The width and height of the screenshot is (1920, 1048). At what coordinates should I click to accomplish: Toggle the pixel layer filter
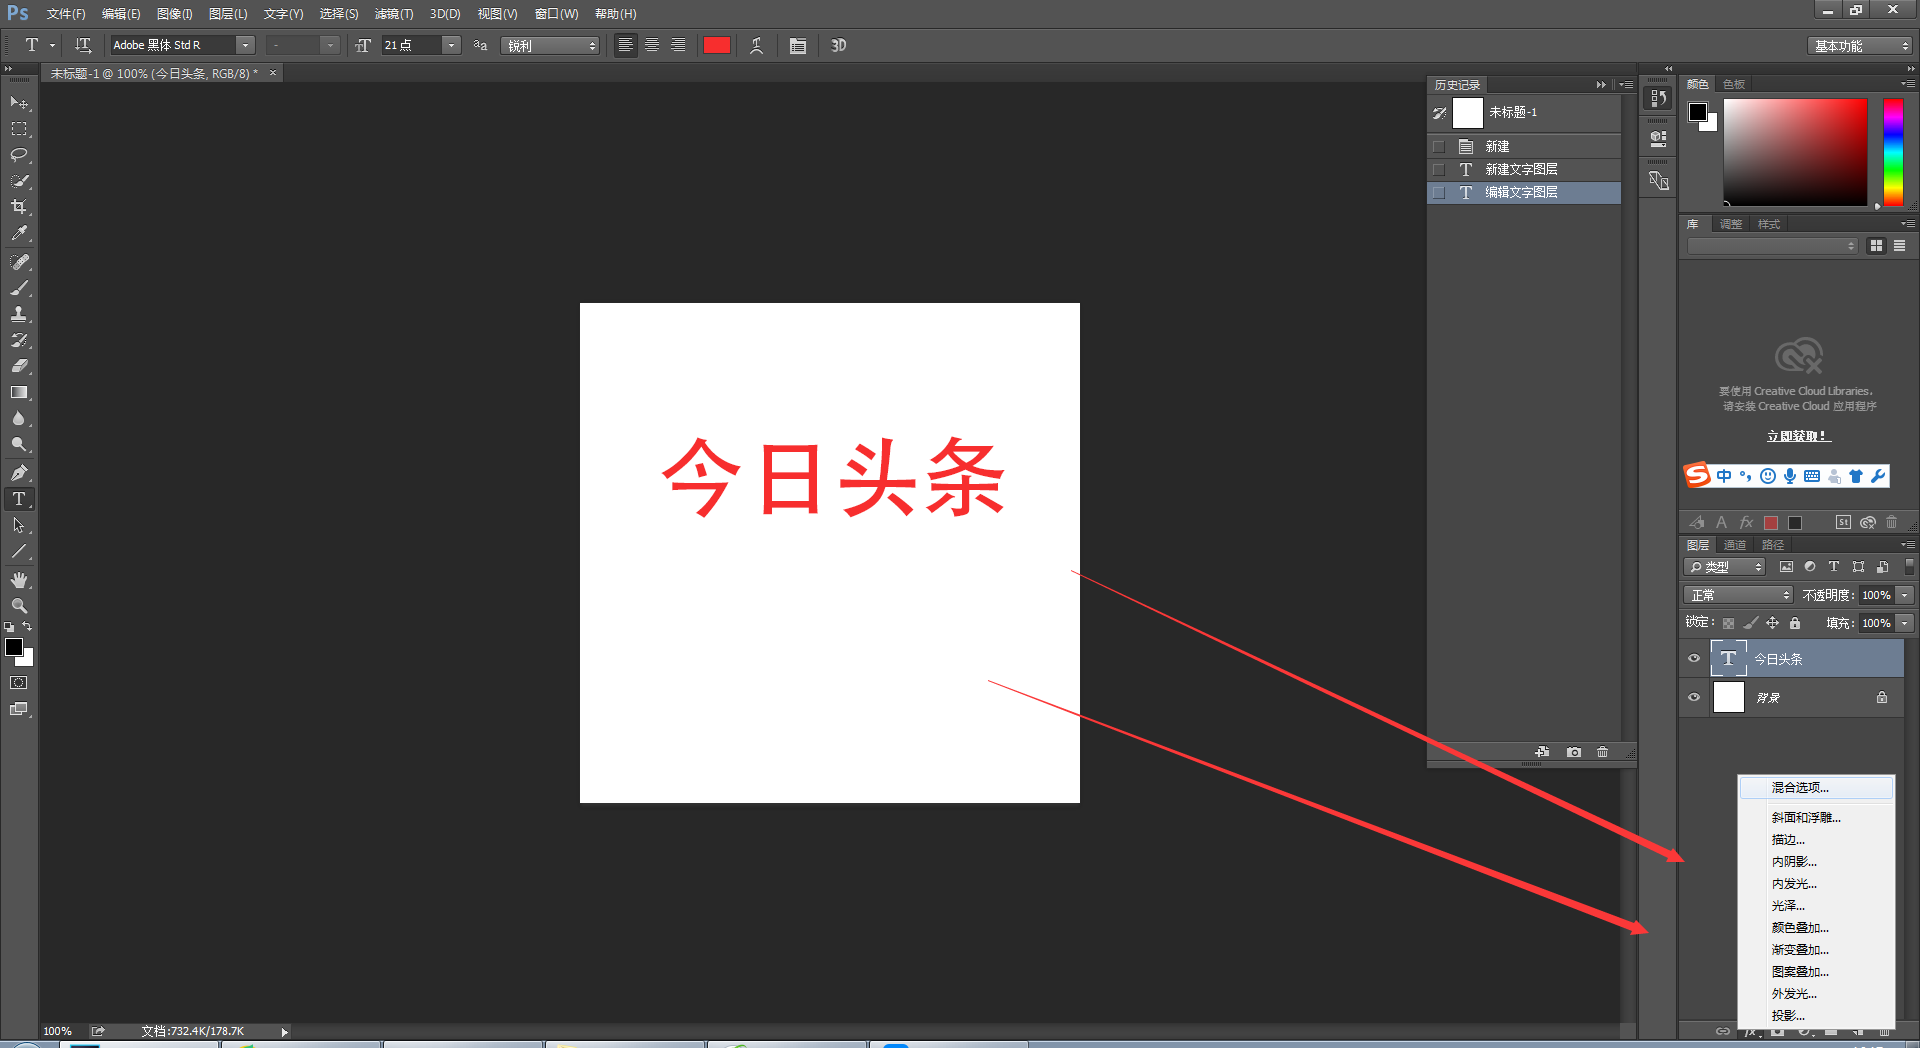pos(1786,566)
